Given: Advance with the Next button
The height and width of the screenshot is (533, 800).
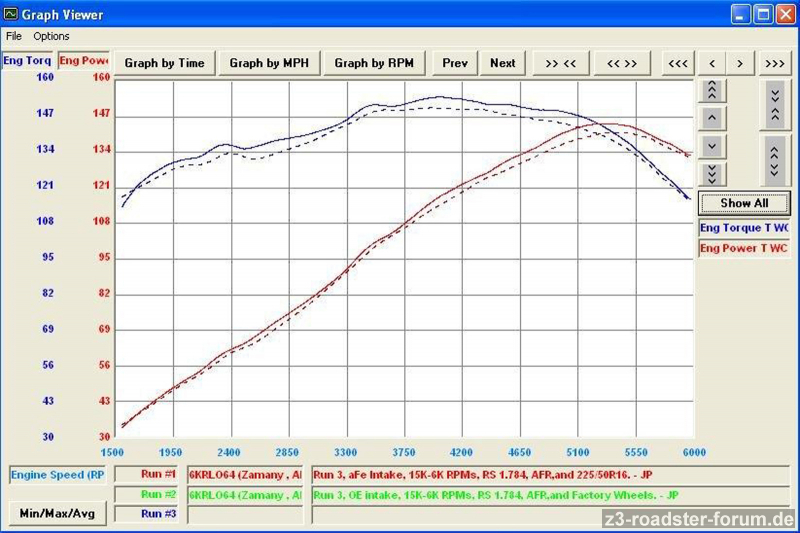Looking at the screenshot, I should coord(503,63).
